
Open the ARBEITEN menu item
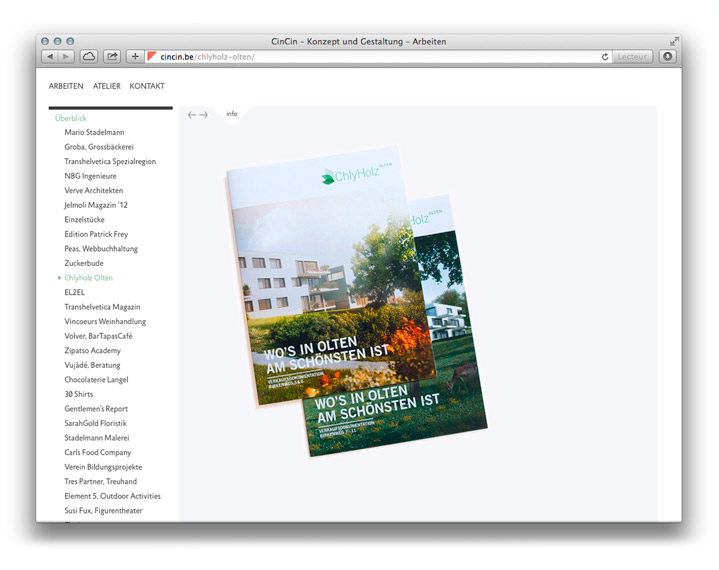(x=66, y=86)
